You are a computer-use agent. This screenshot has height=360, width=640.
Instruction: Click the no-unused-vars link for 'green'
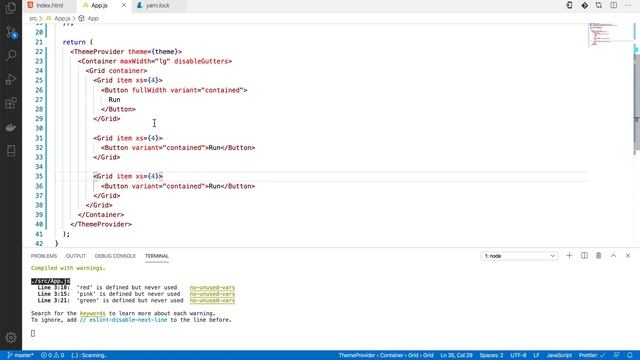[x=212, y=300]
